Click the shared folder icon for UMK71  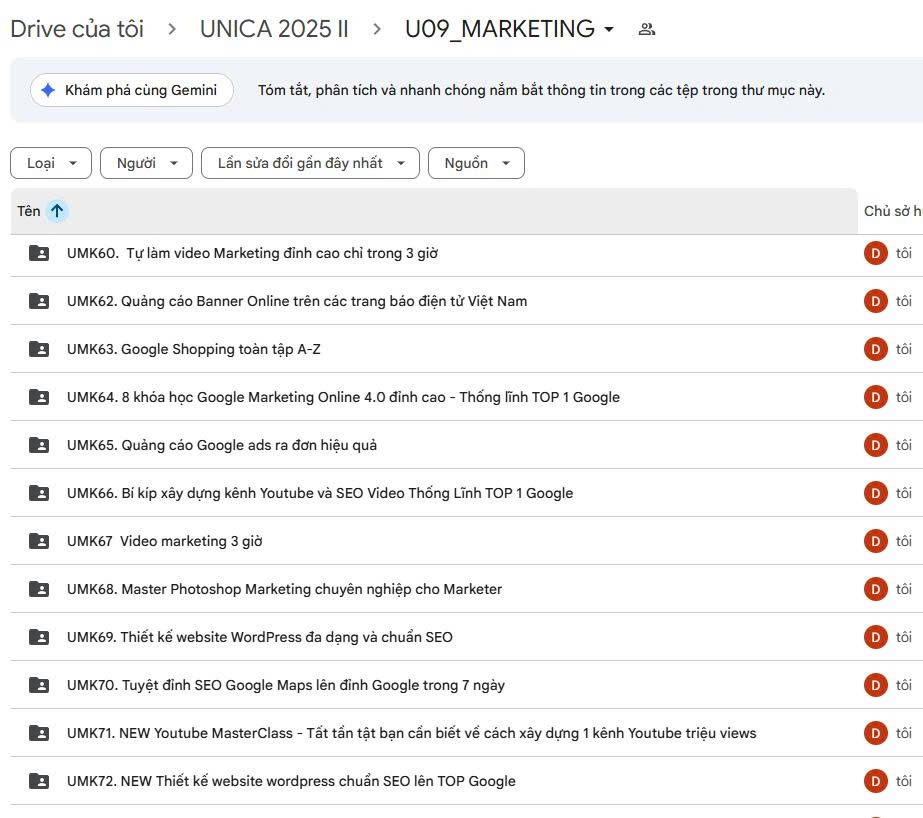click(39, 733)
